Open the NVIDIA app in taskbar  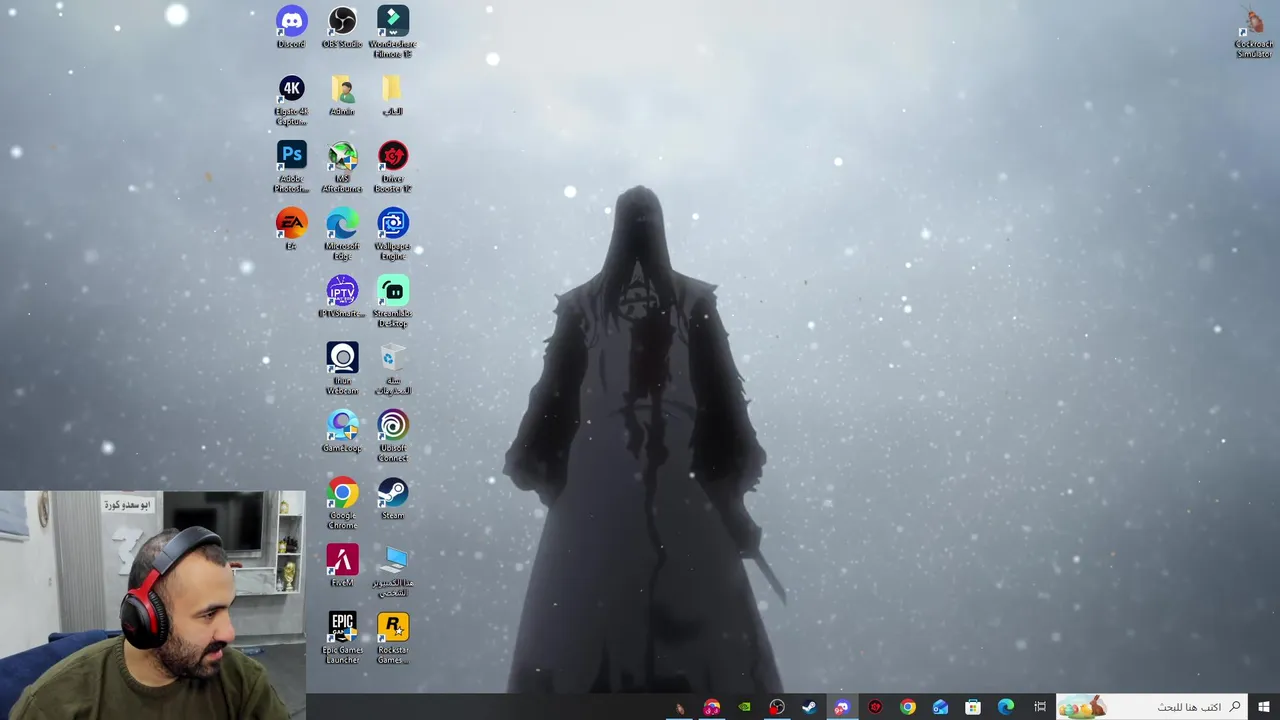[x=744, y=707]
